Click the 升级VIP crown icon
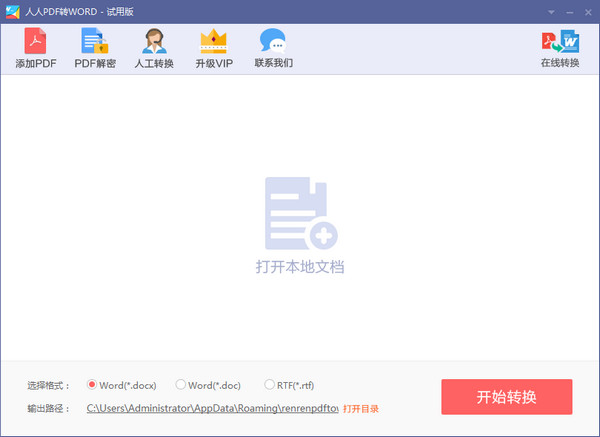600x437 pixels. 214,41
